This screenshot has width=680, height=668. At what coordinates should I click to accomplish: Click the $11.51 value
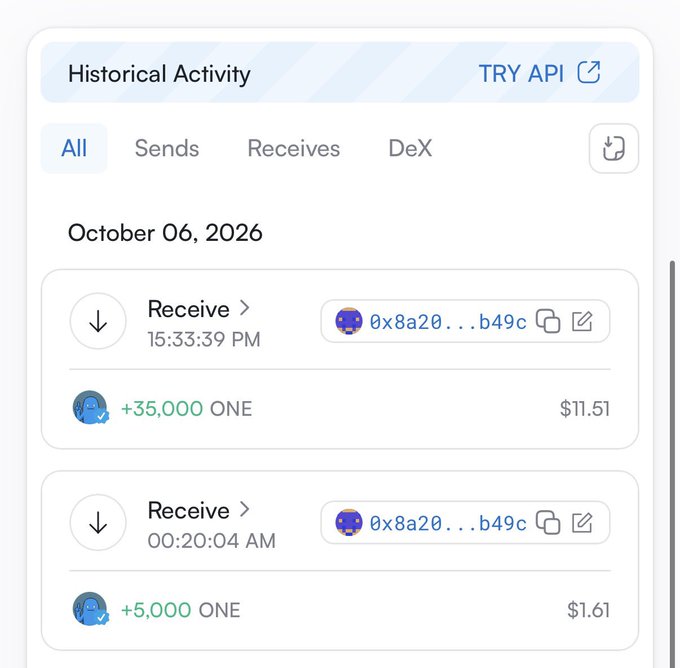pos(585,409)
